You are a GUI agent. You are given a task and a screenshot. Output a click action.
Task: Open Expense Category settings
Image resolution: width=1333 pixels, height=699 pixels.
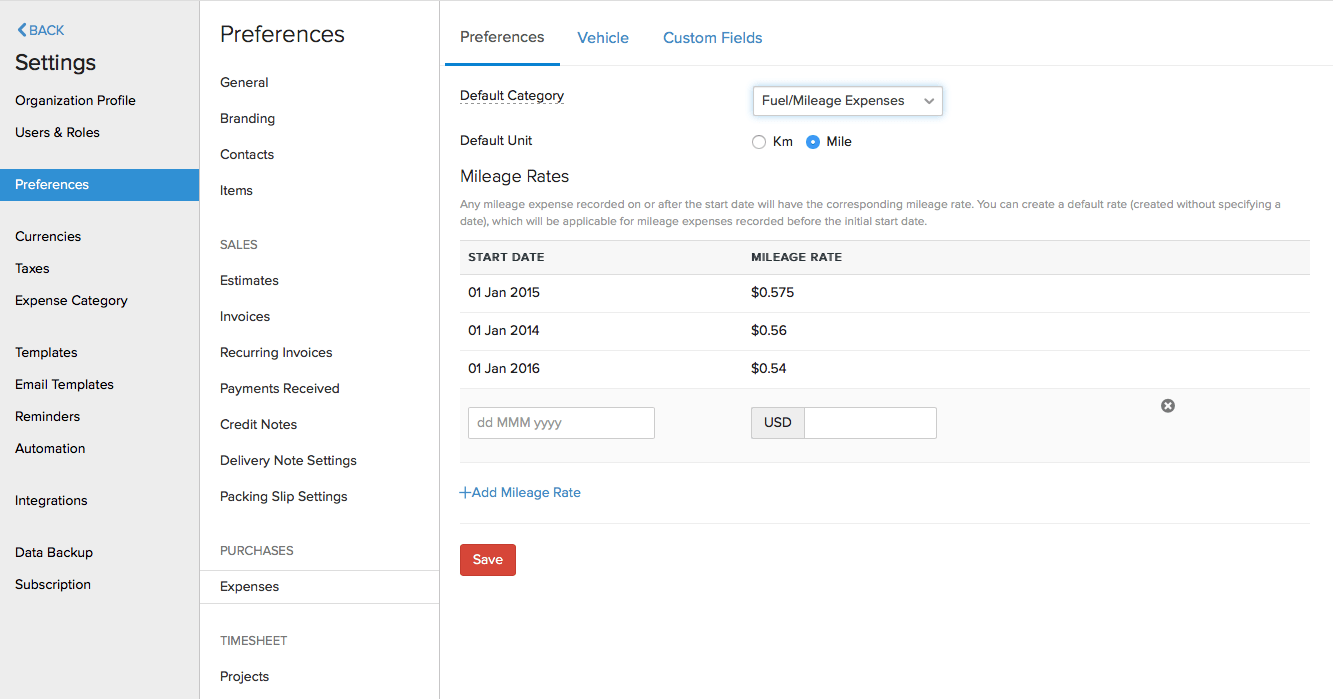[x=71, y=300]
